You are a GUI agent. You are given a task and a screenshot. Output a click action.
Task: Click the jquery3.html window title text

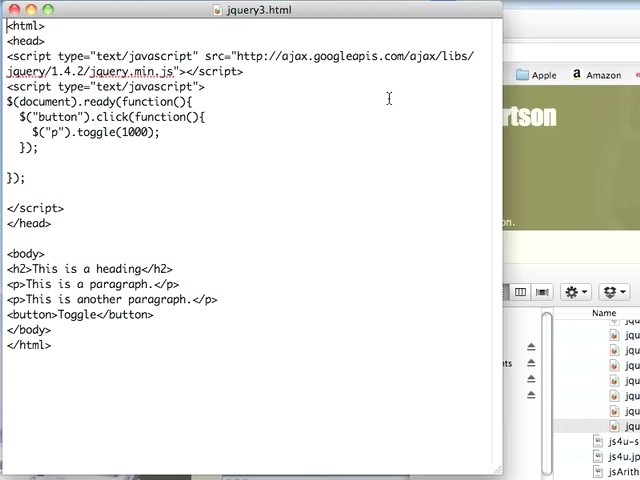pyautogui.click(x=259, y=10)
